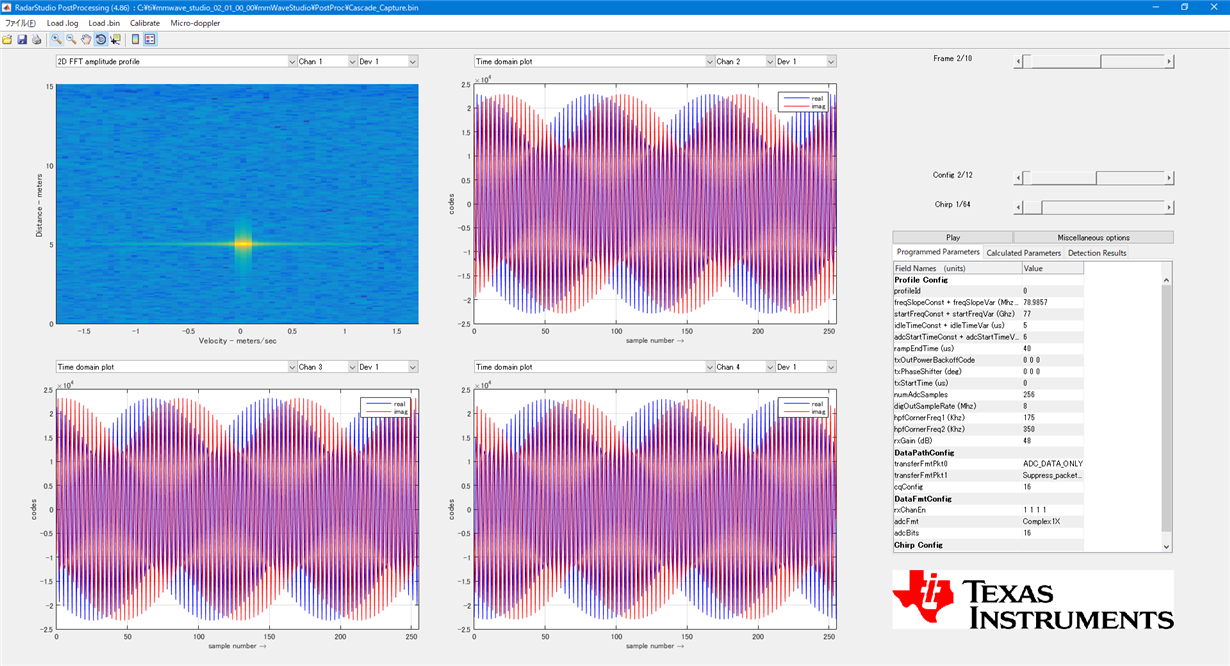This screenshot has width=1230, height=666.
Task: Enable Rotate 3D mode
Action: [100, 40]
